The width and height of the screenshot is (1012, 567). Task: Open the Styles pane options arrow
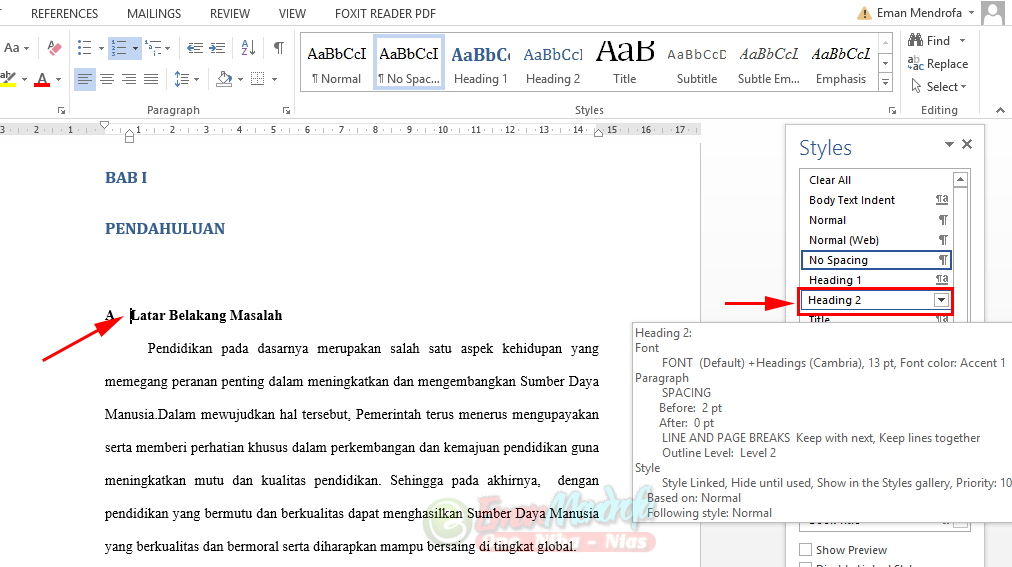[949, 144]
